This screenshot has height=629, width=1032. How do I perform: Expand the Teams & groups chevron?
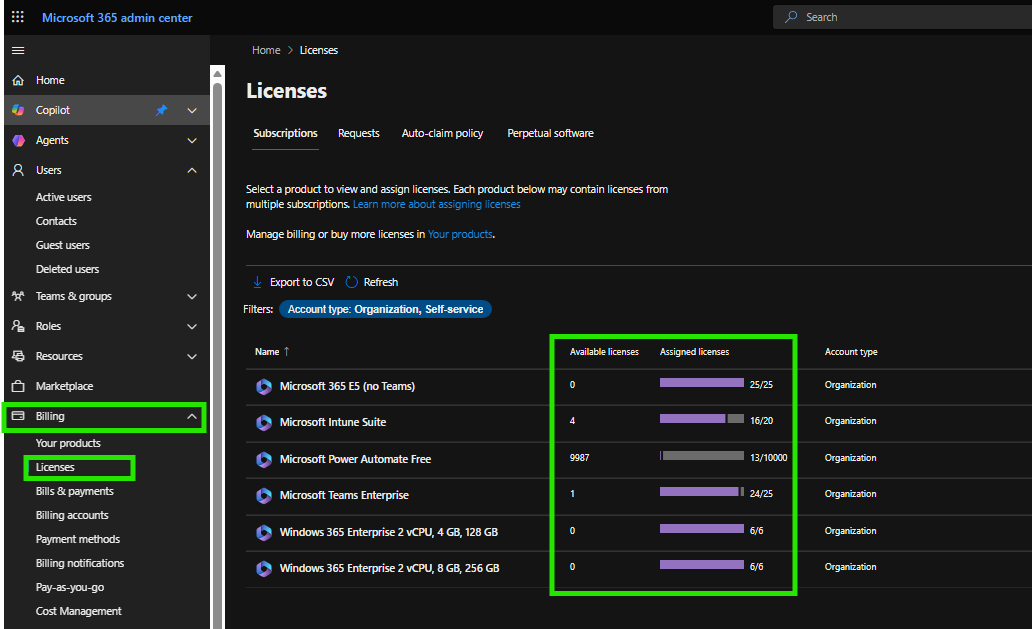[x=192, y=296]
